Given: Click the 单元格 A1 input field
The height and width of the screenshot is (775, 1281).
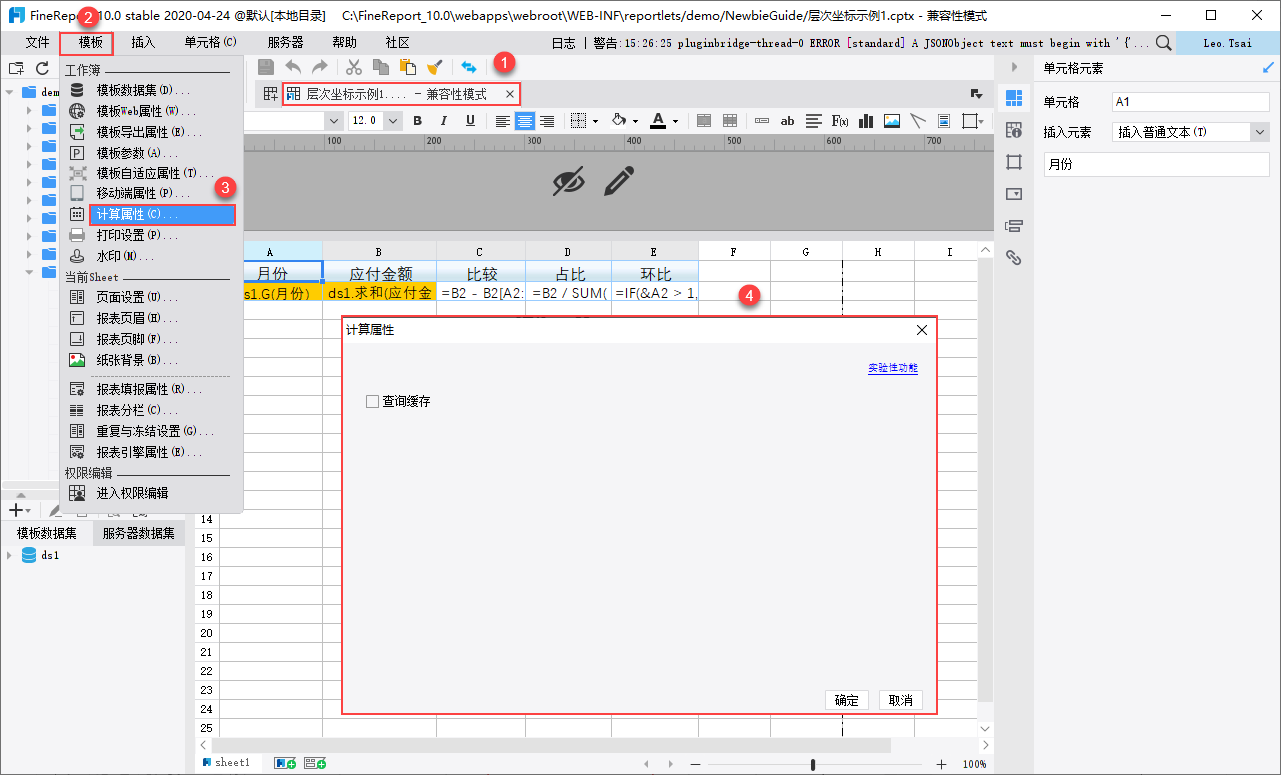Looking at the screenshot, I should pyautogui.click(x=1191, y=102).
